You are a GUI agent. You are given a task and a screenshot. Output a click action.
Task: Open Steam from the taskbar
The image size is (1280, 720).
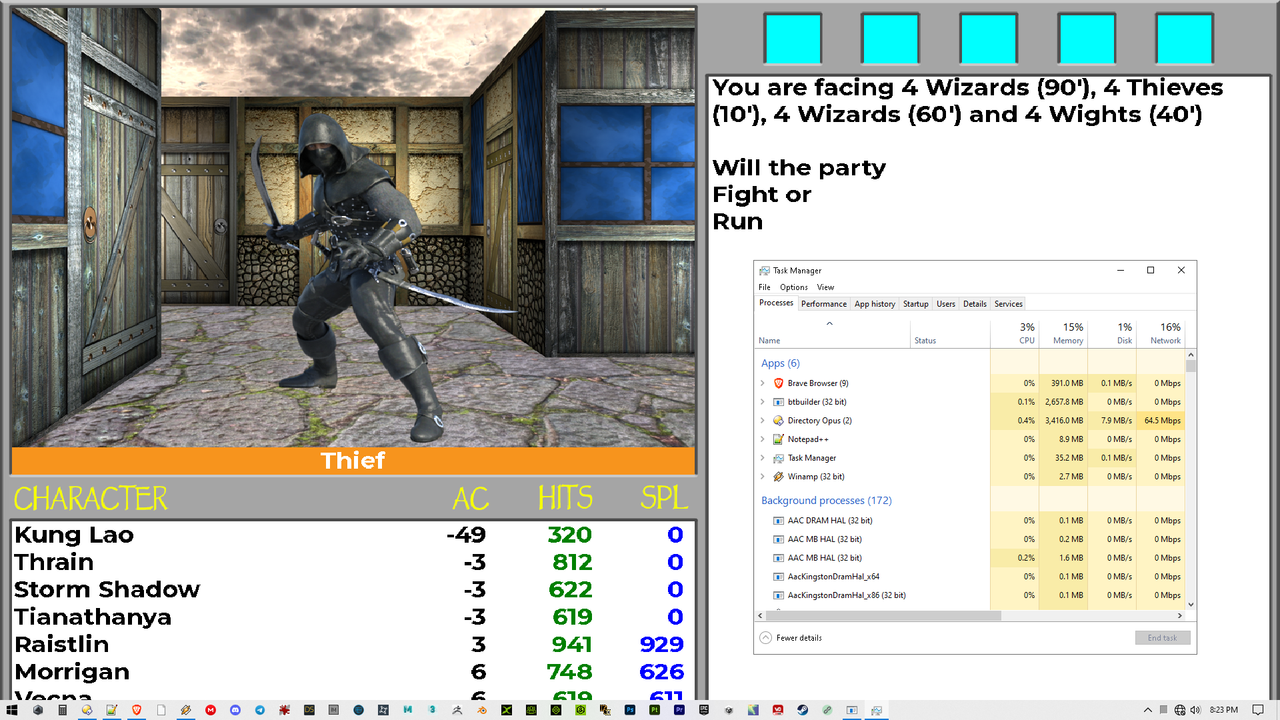(802, 710)
